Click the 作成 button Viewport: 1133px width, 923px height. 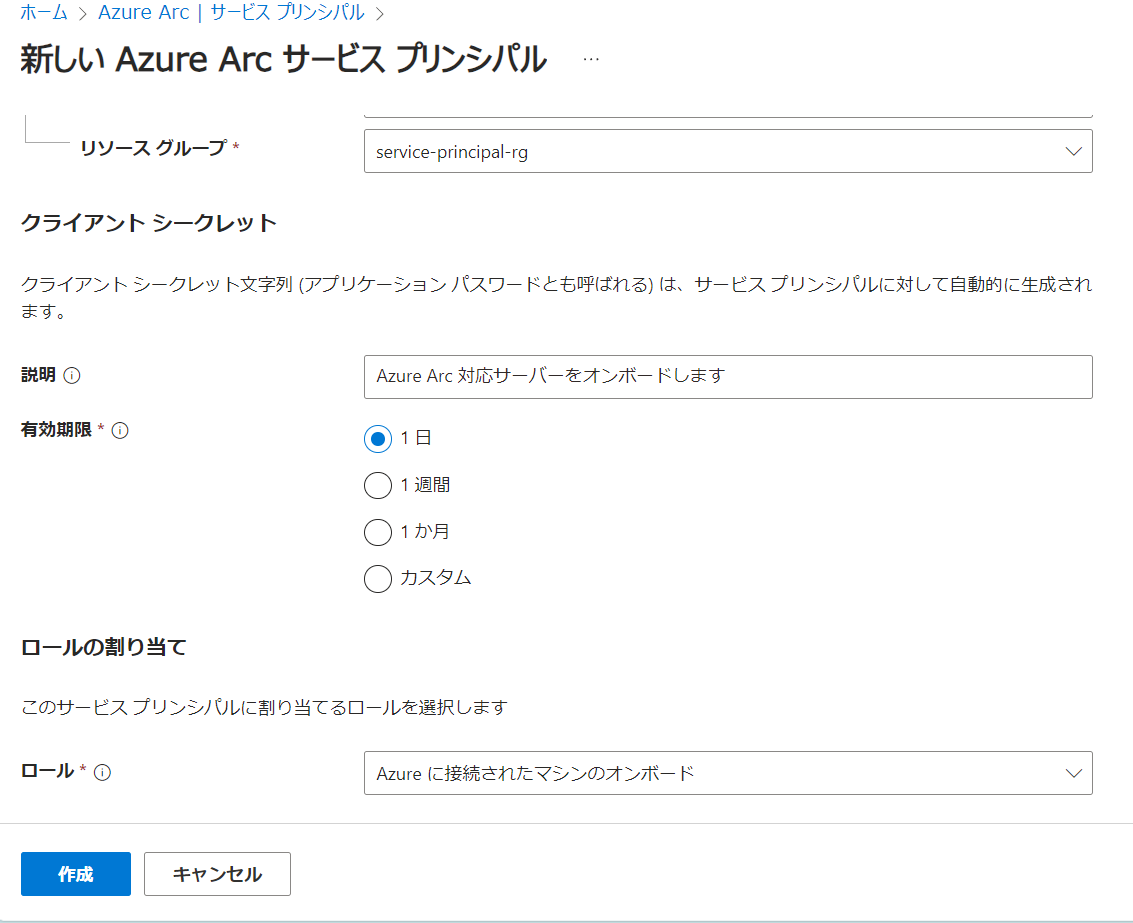pyautogui.click(x=76, y=874)
